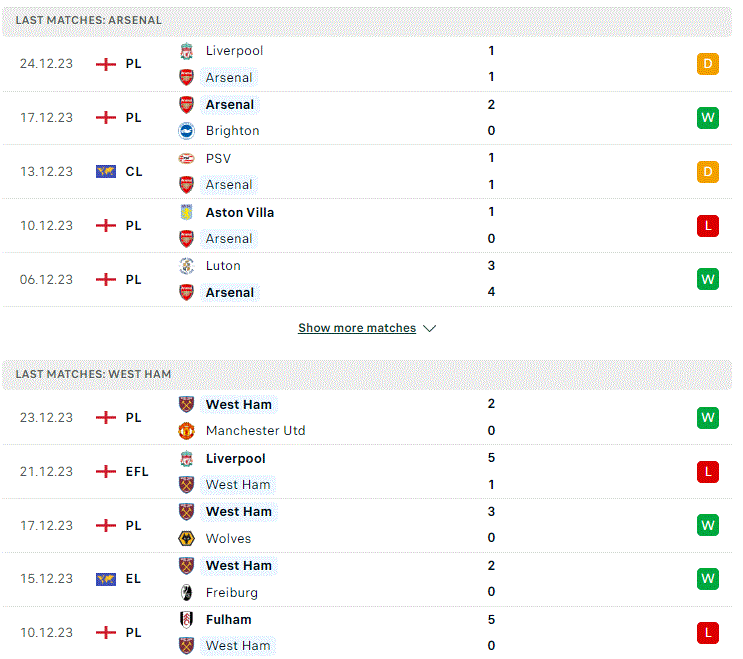743x659 pixels.
Task: Click the PSV club crest icon
Action: 187,159
